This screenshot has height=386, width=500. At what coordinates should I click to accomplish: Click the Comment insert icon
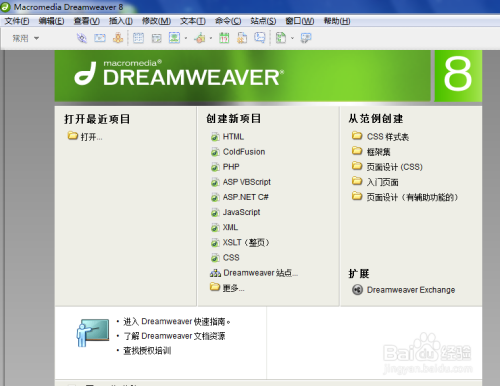point(260,38)
